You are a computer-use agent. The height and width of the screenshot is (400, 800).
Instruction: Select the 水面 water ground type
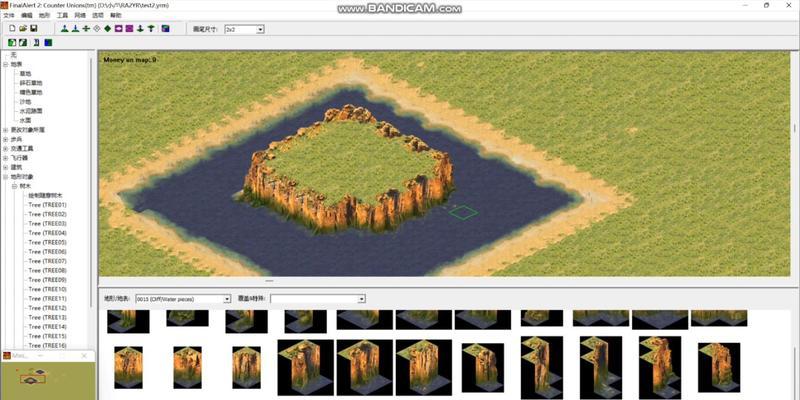point(25,120)
